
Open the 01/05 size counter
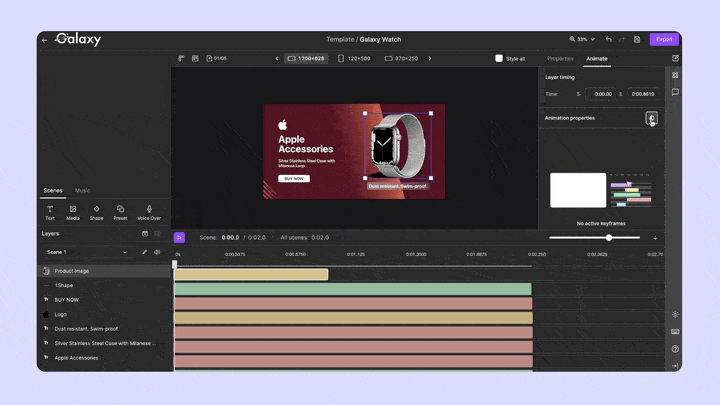point(217,58)
